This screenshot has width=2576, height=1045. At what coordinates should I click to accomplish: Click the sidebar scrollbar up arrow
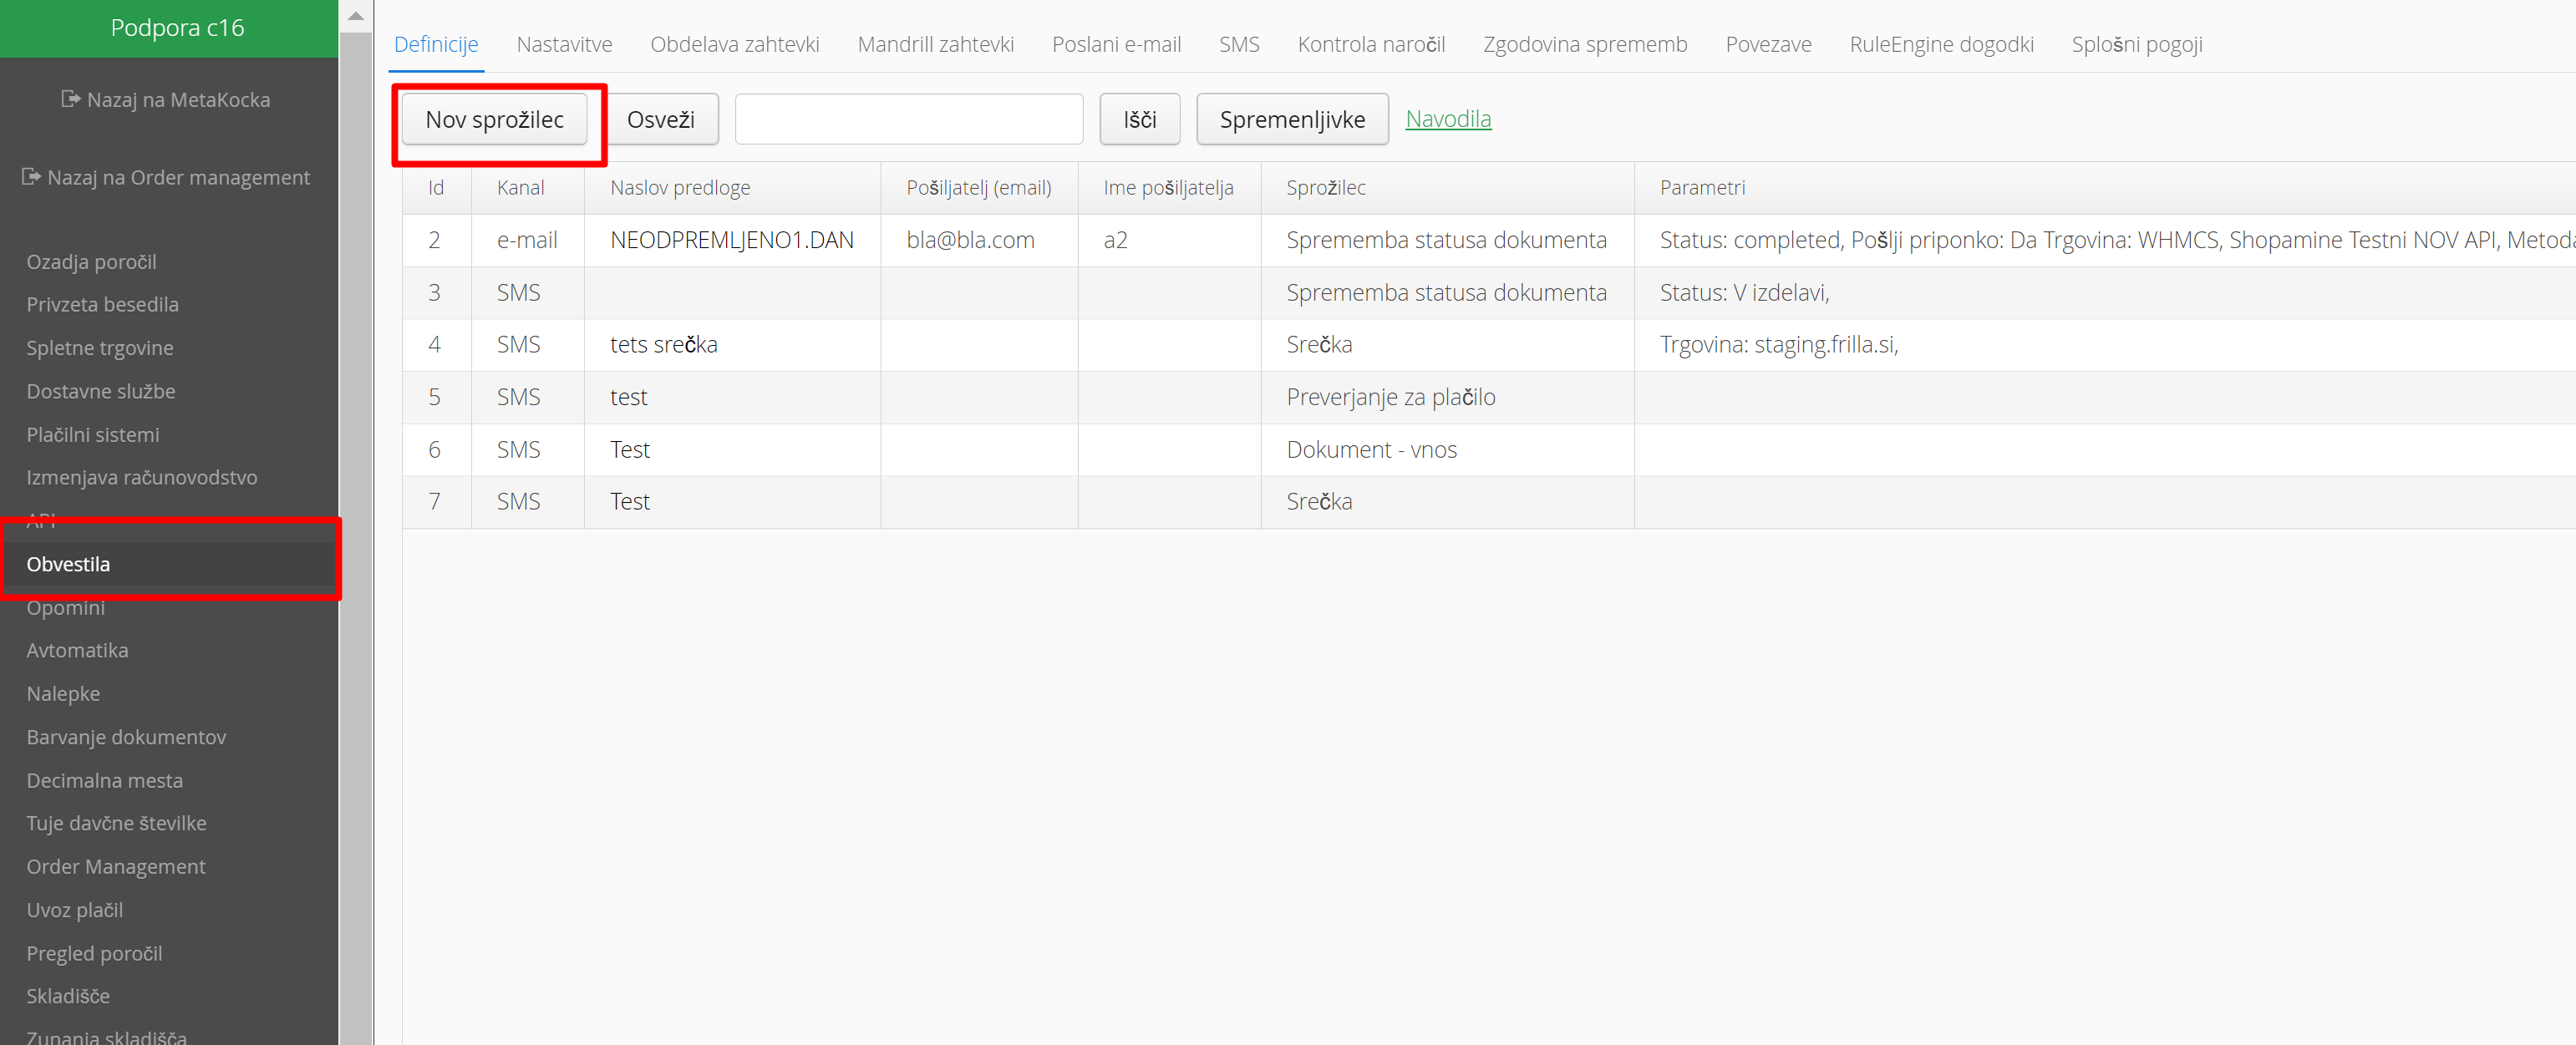355,16
